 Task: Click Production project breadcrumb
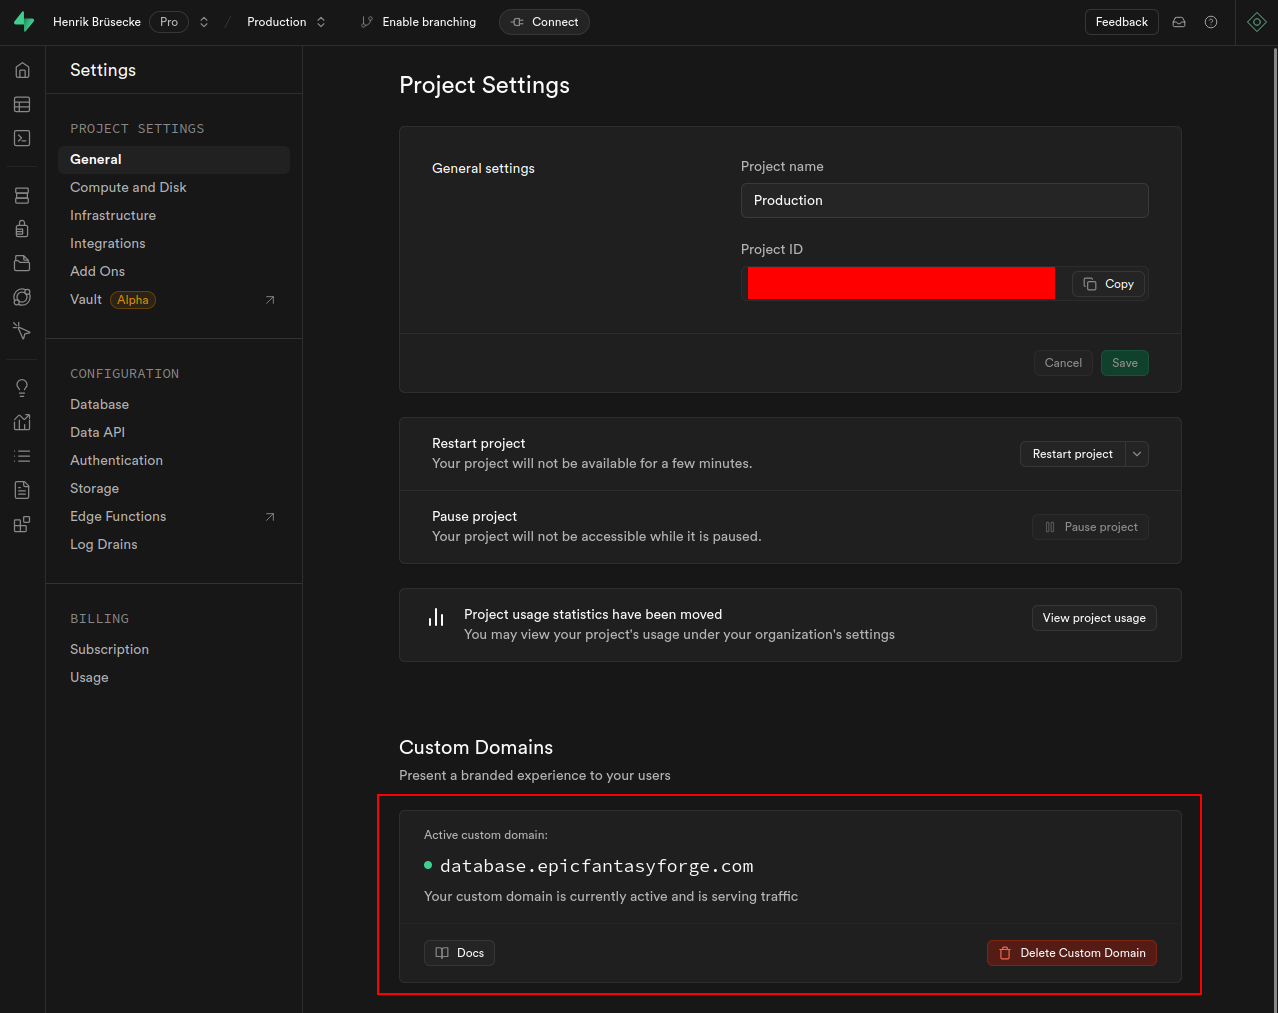[277, 22]
